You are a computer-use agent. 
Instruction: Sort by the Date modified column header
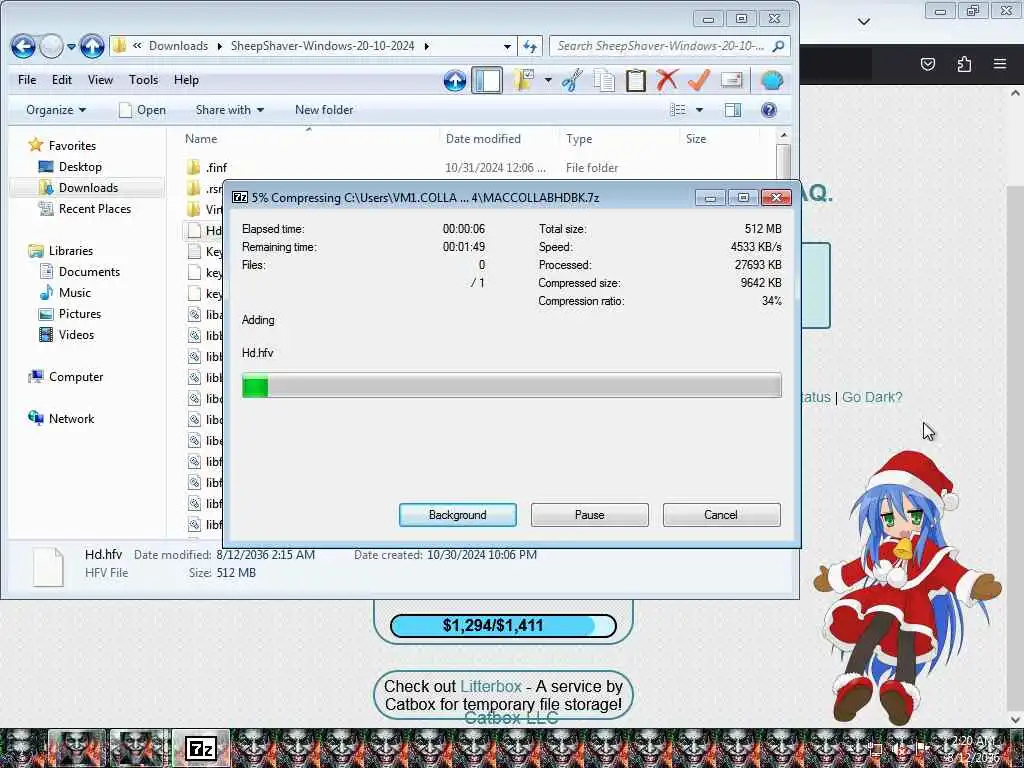[x=499, y=138]
